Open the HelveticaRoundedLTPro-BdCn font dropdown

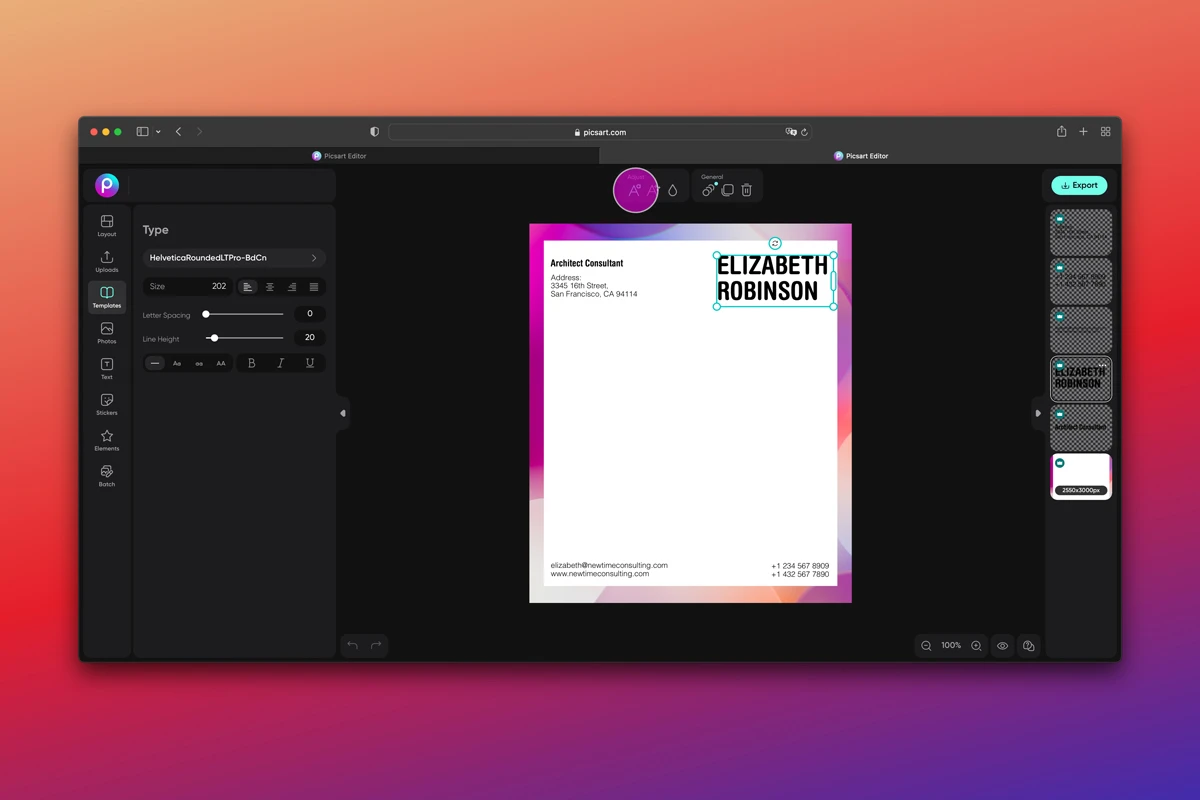coord(234,257)
